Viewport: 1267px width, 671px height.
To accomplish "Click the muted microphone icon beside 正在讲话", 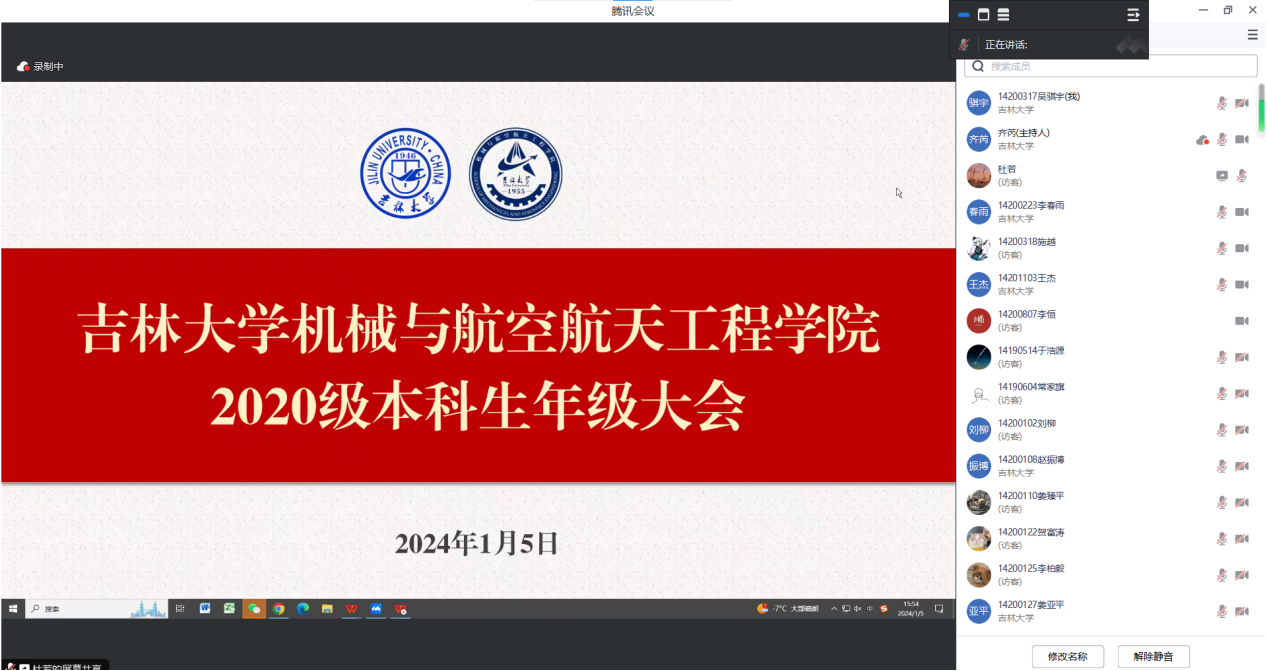I will tap(964, 45).
